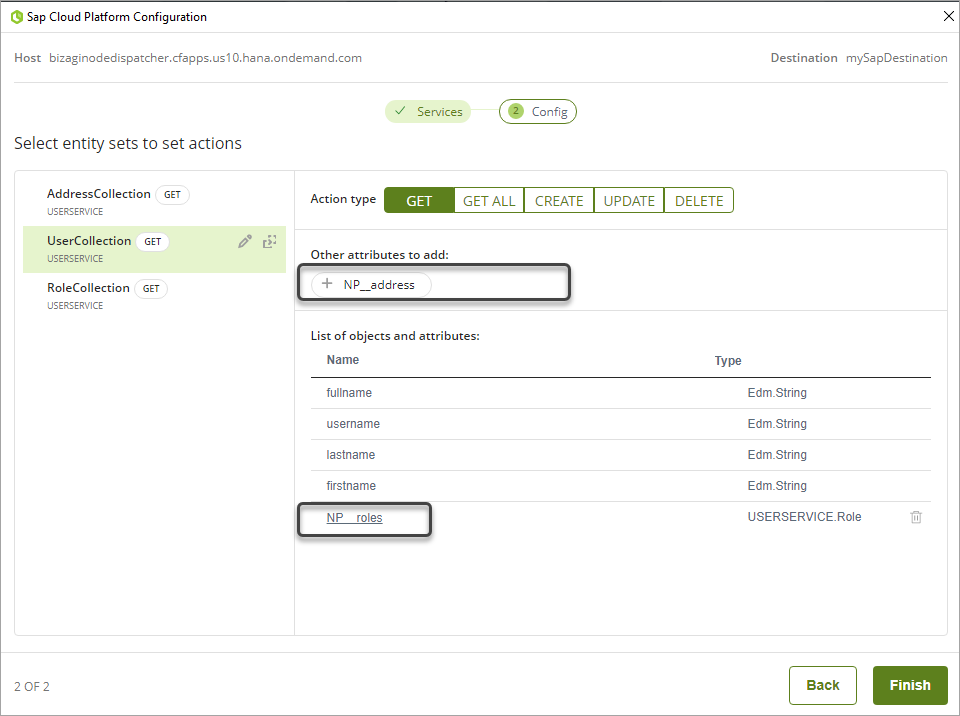This screenshot has height=716, width=960.
Task: Delete the NP__roles row with trash icon
Action: pyautogui.click(x=916, y=517)
